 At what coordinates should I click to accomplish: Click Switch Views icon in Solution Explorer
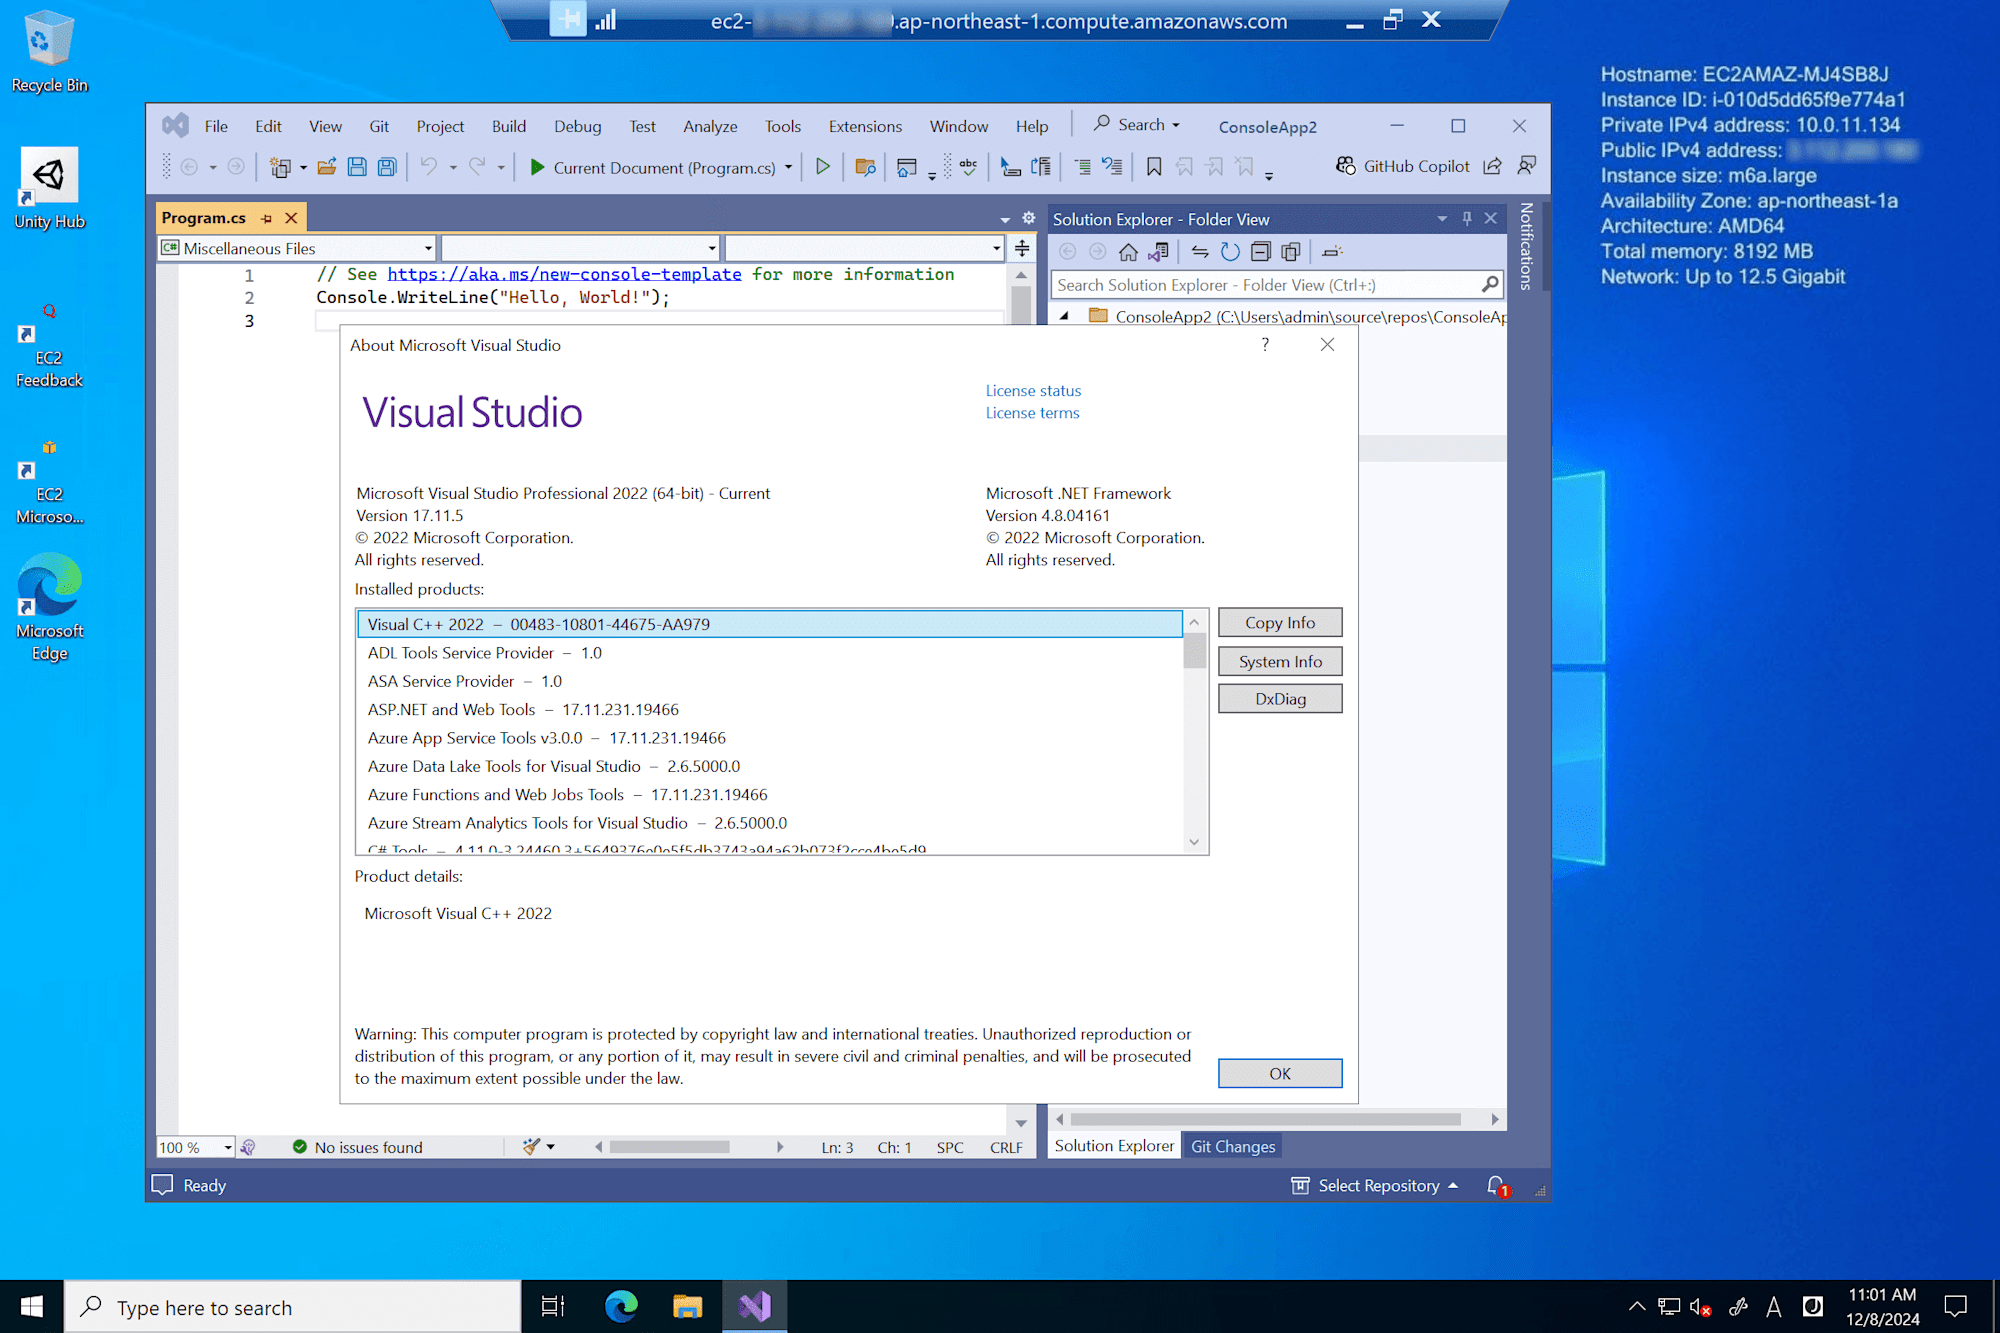click(x=1159, y=252)
